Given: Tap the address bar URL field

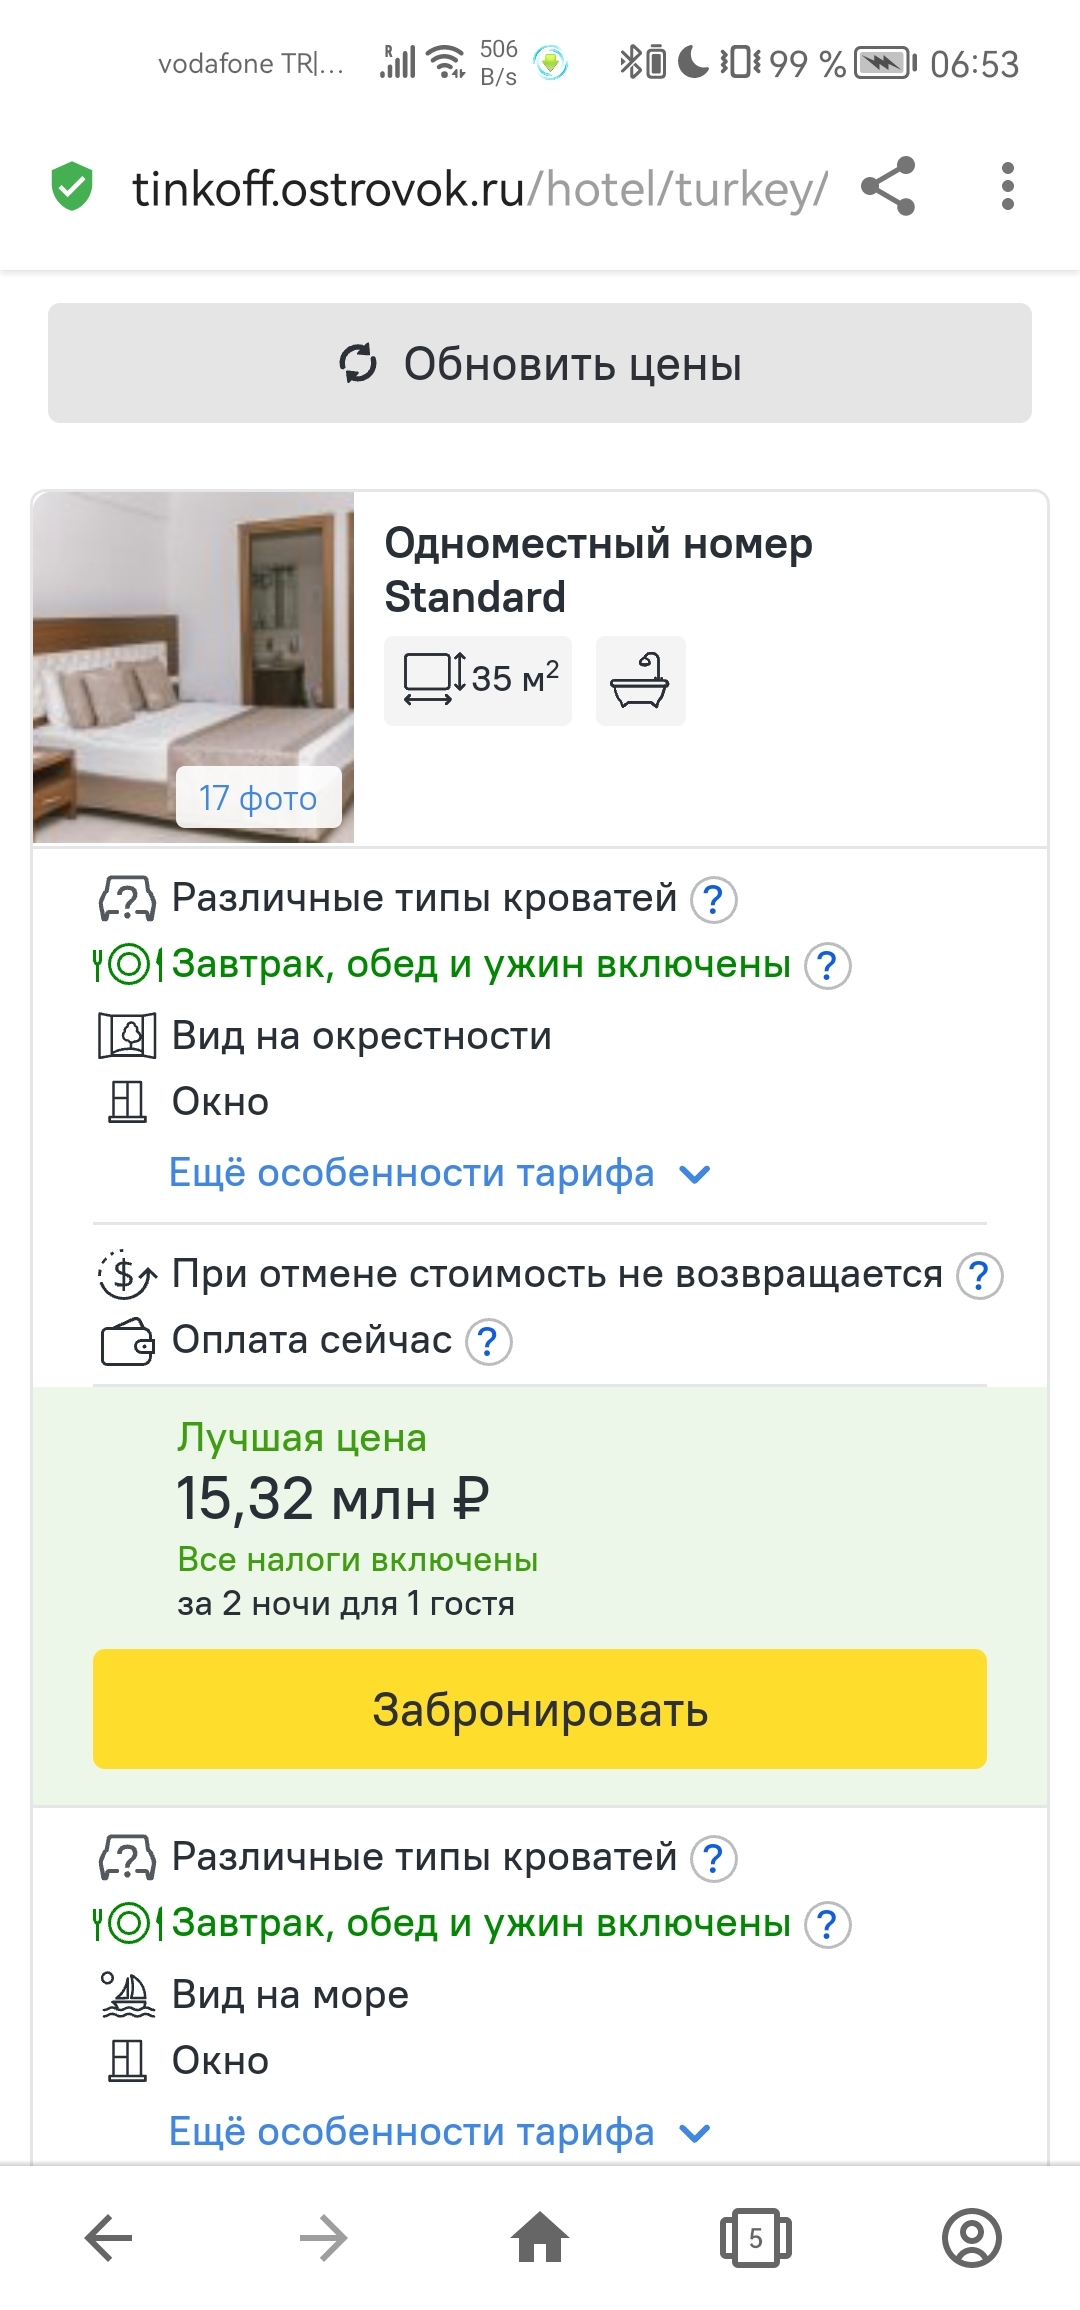Looking at the screenshot, I should 480,188.
